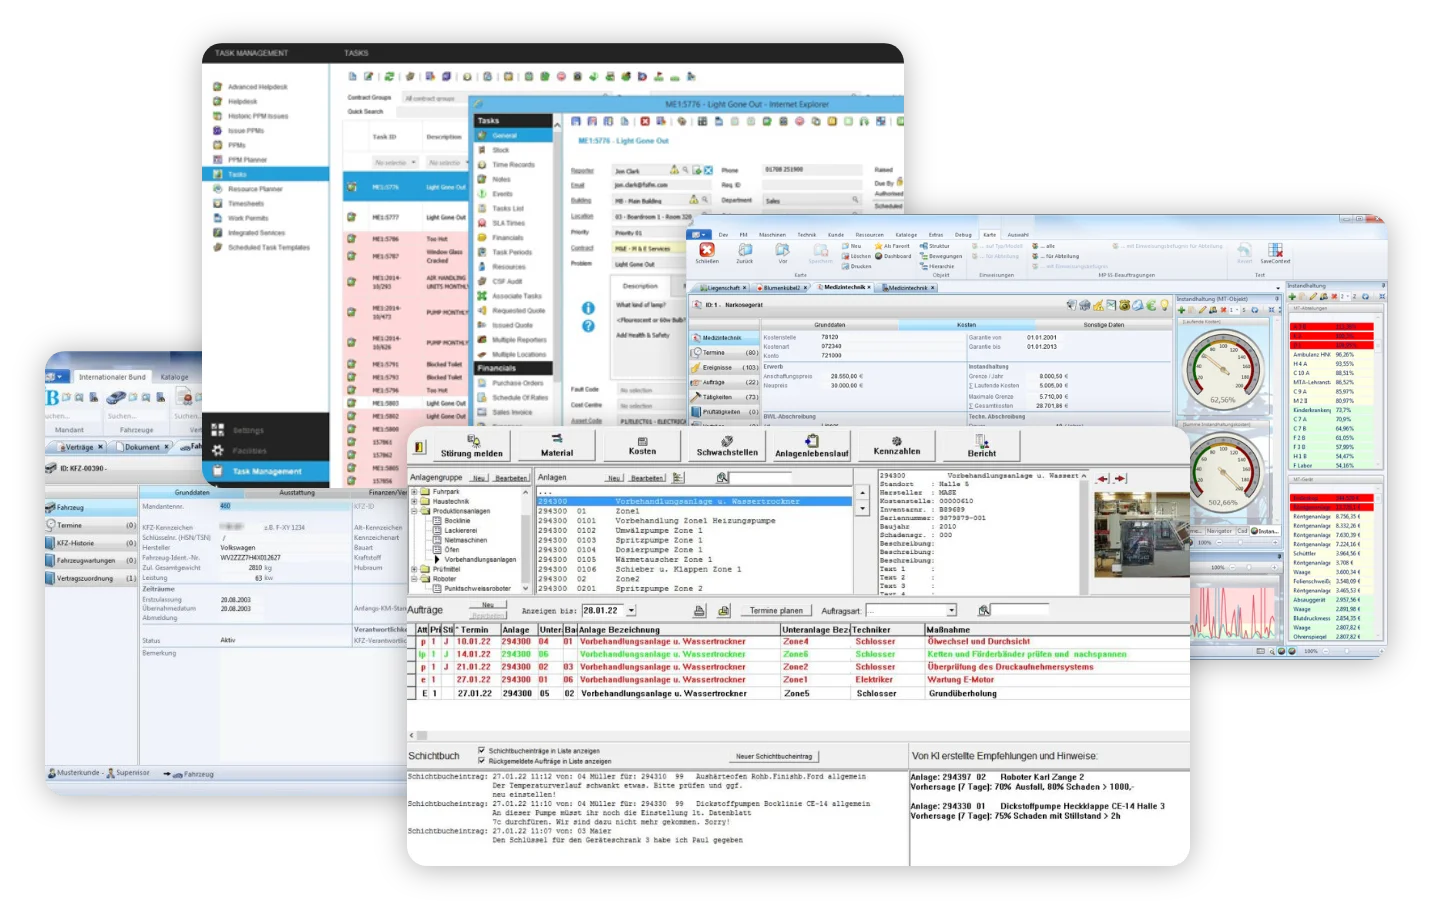Click the tree structure icon beside Anlagen Bearbeiten
Screen dimensions: 1433x913
click(678, 478)
